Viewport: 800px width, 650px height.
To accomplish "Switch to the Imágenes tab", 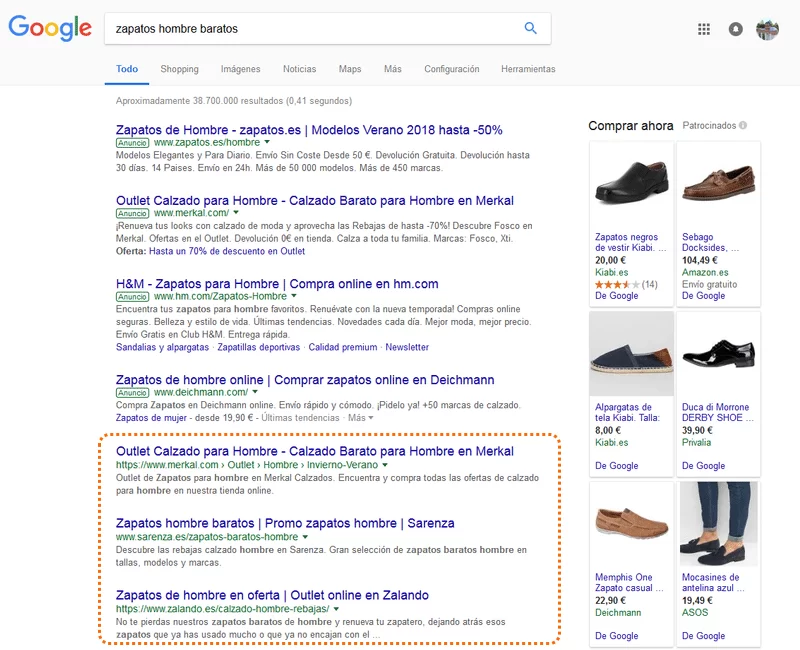I will click(x=240, y=69).
